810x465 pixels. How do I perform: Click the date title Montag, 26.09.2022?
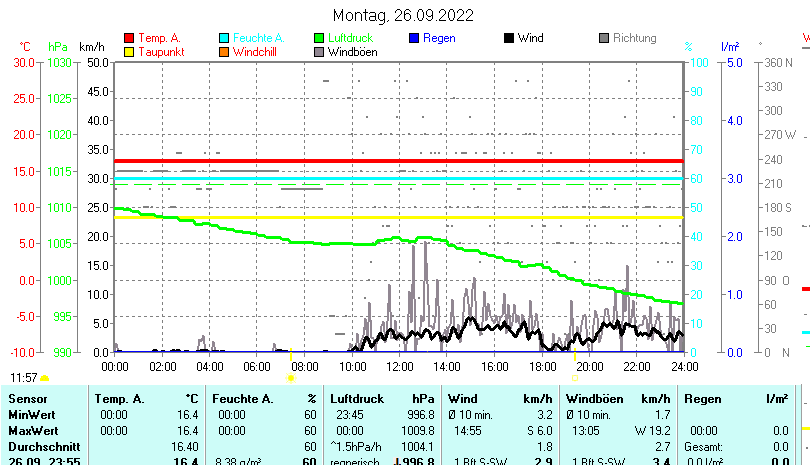coord(403,15)
